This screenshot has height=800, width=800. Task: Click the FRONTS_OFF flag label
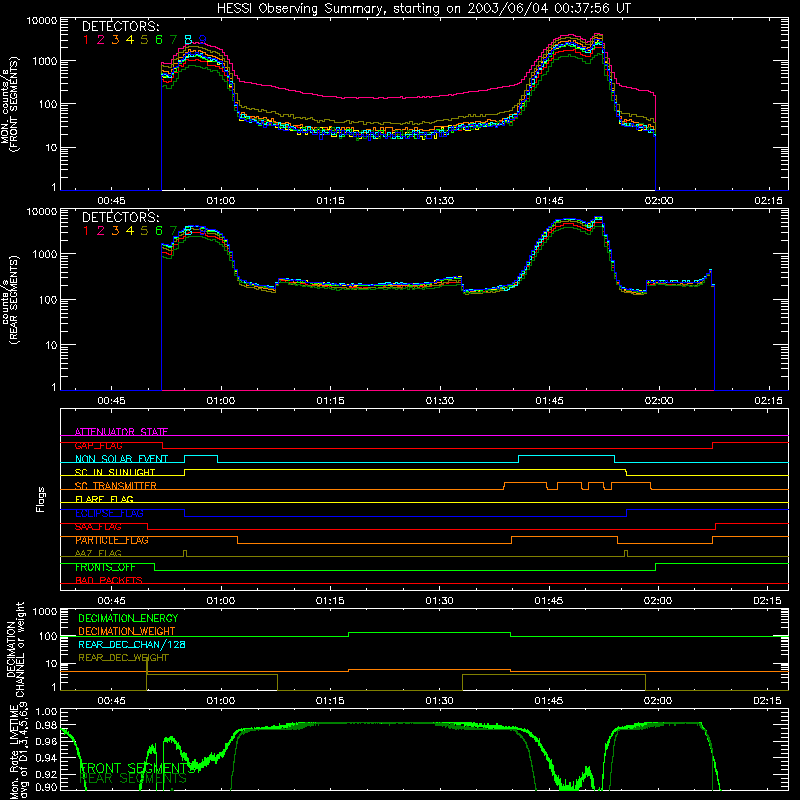click(106, 567)
